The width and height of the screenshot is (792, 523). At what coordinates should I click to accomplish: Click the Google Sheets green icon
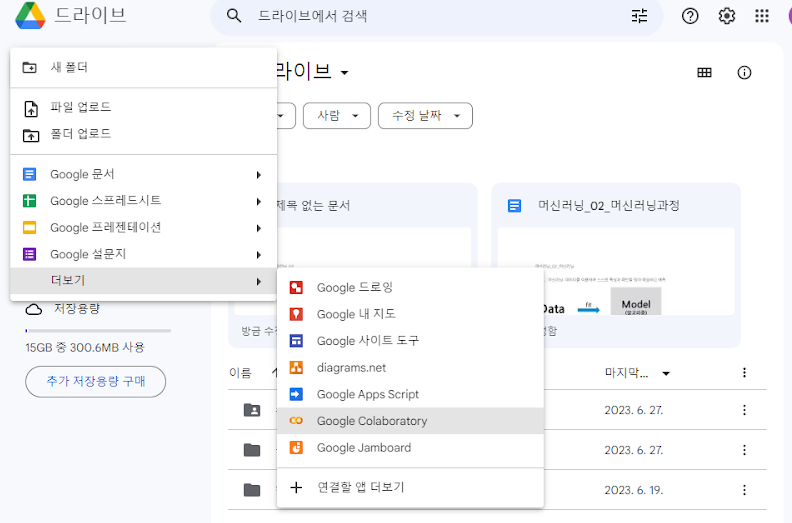30,201
